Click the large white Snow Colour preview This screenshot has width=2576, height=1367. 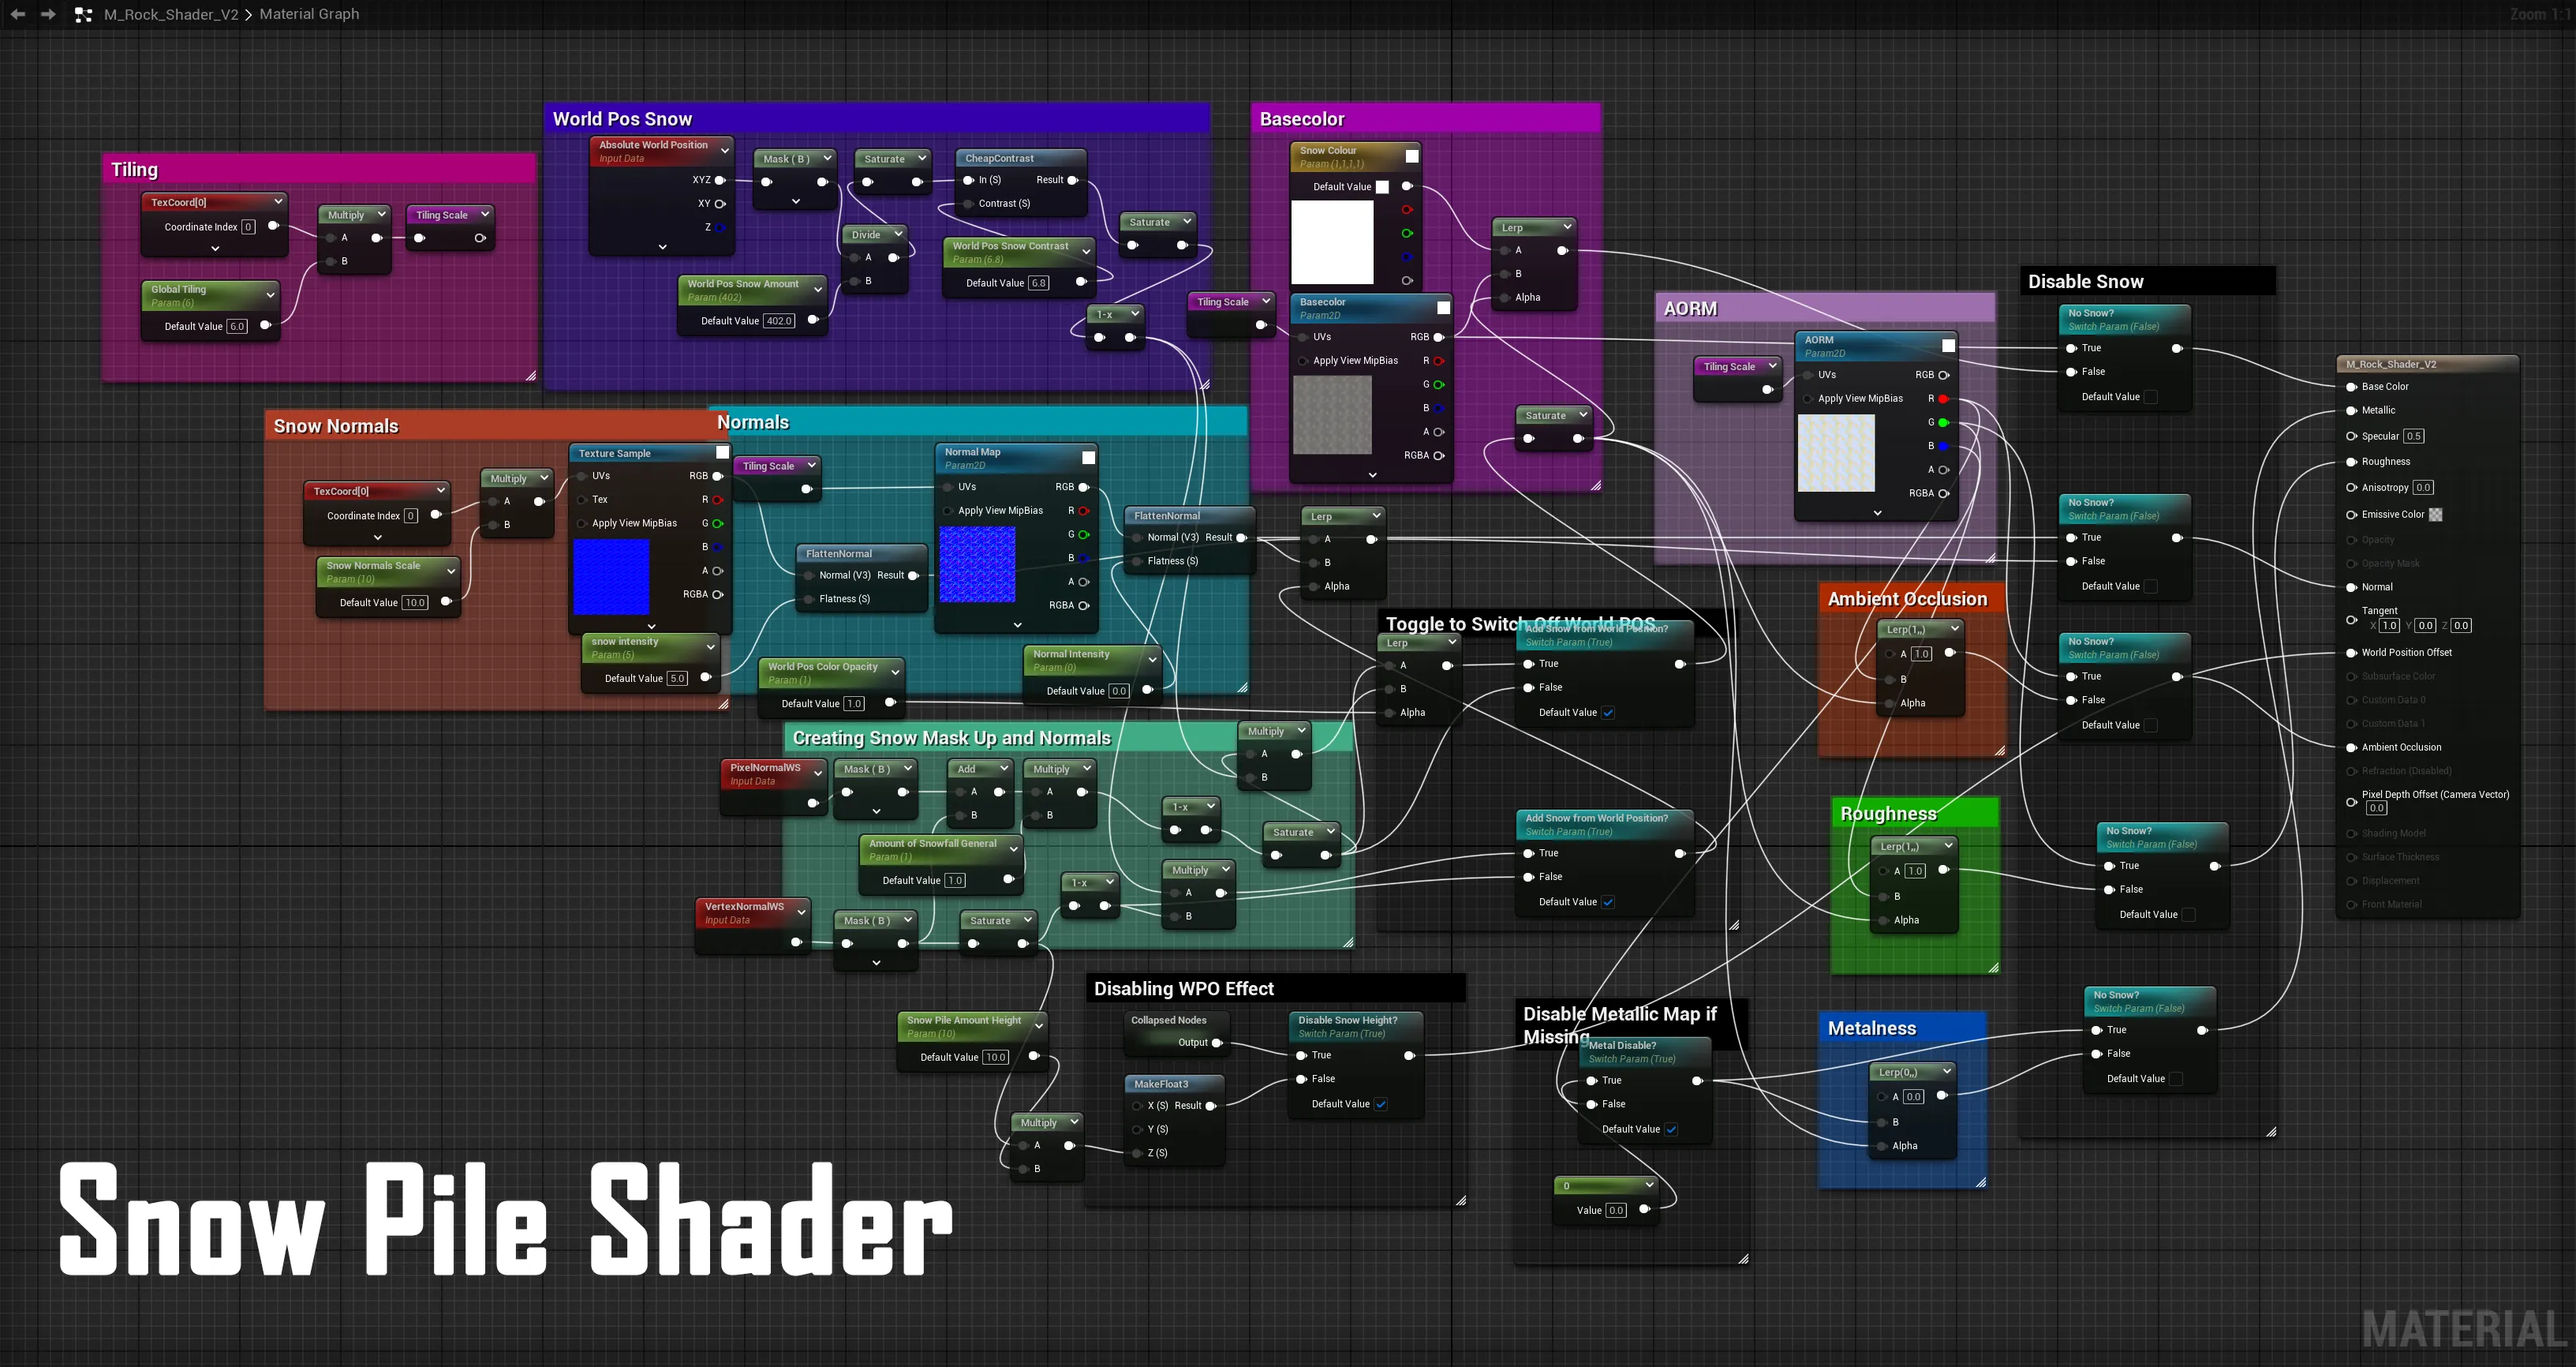[1332, 242]
